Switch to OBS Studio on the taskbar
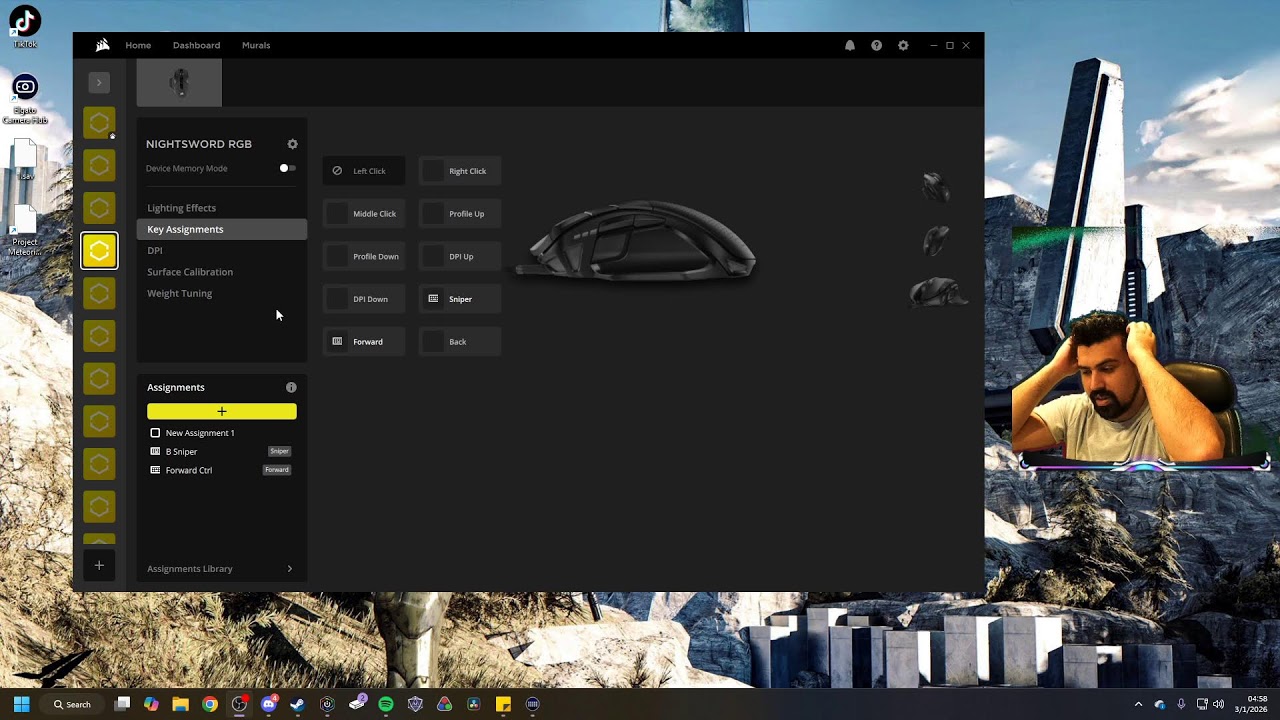This screenshot has height=720, width=1280. (239, 704)
